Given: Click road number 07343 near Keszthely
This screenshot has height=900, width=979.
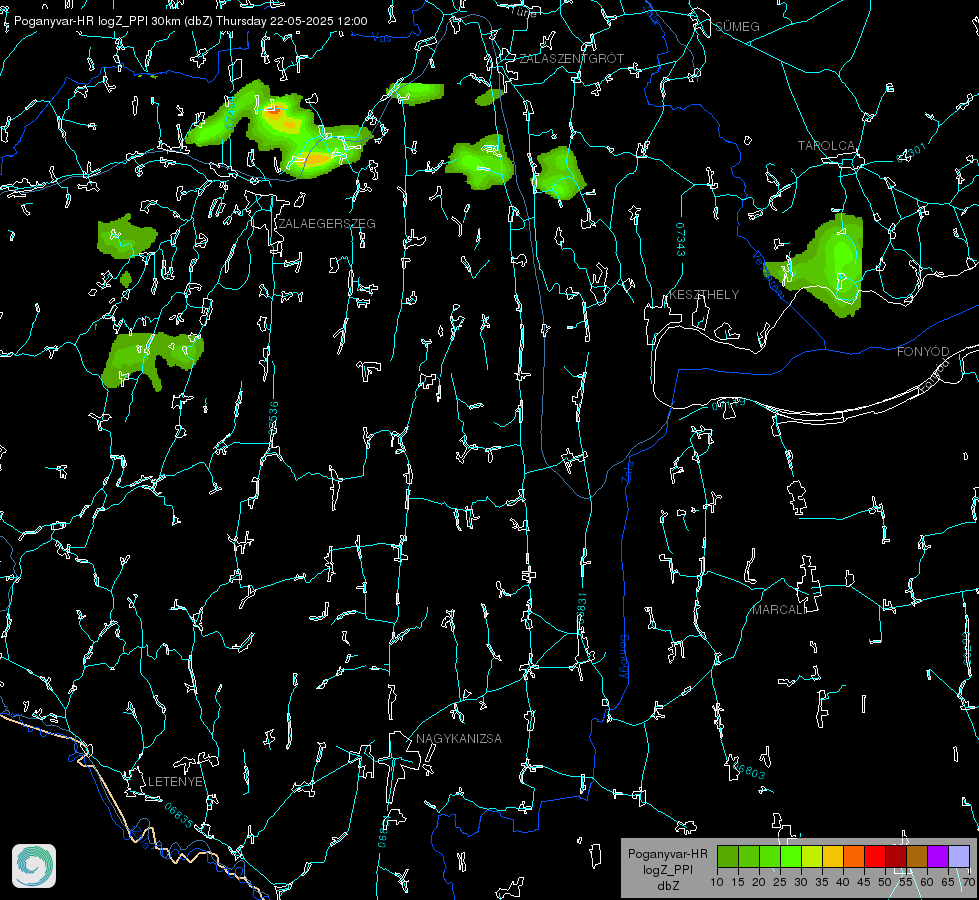Looking at the screenshot, I should [680, 239].
